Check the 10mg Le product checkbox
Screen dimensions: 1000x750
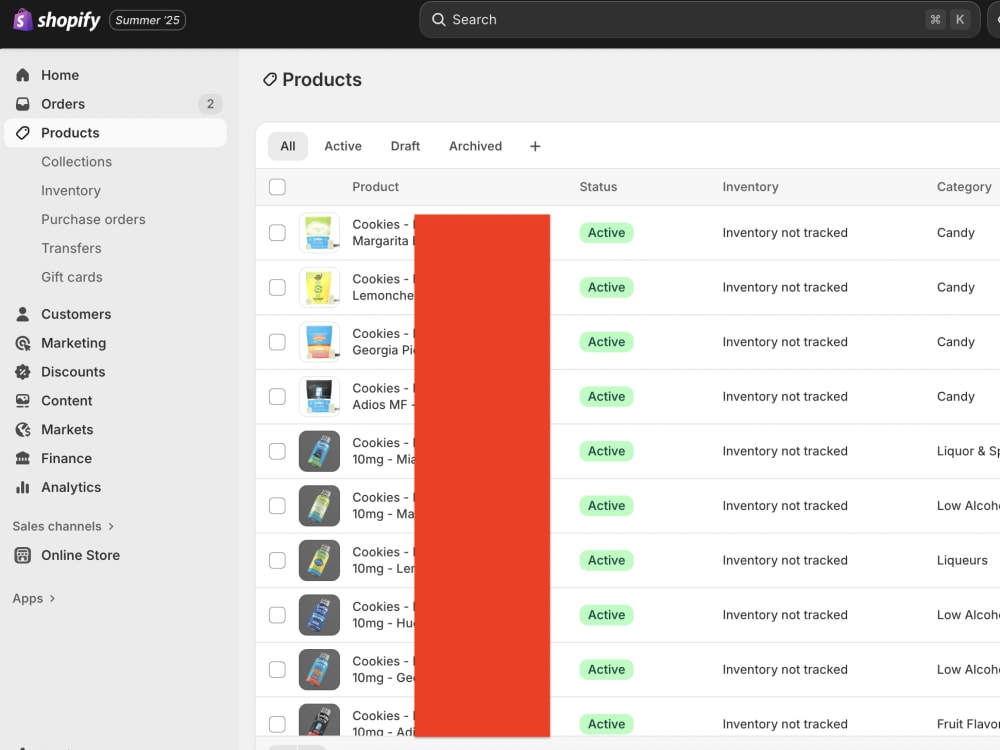pyautogui.click(x=277, y=561)
